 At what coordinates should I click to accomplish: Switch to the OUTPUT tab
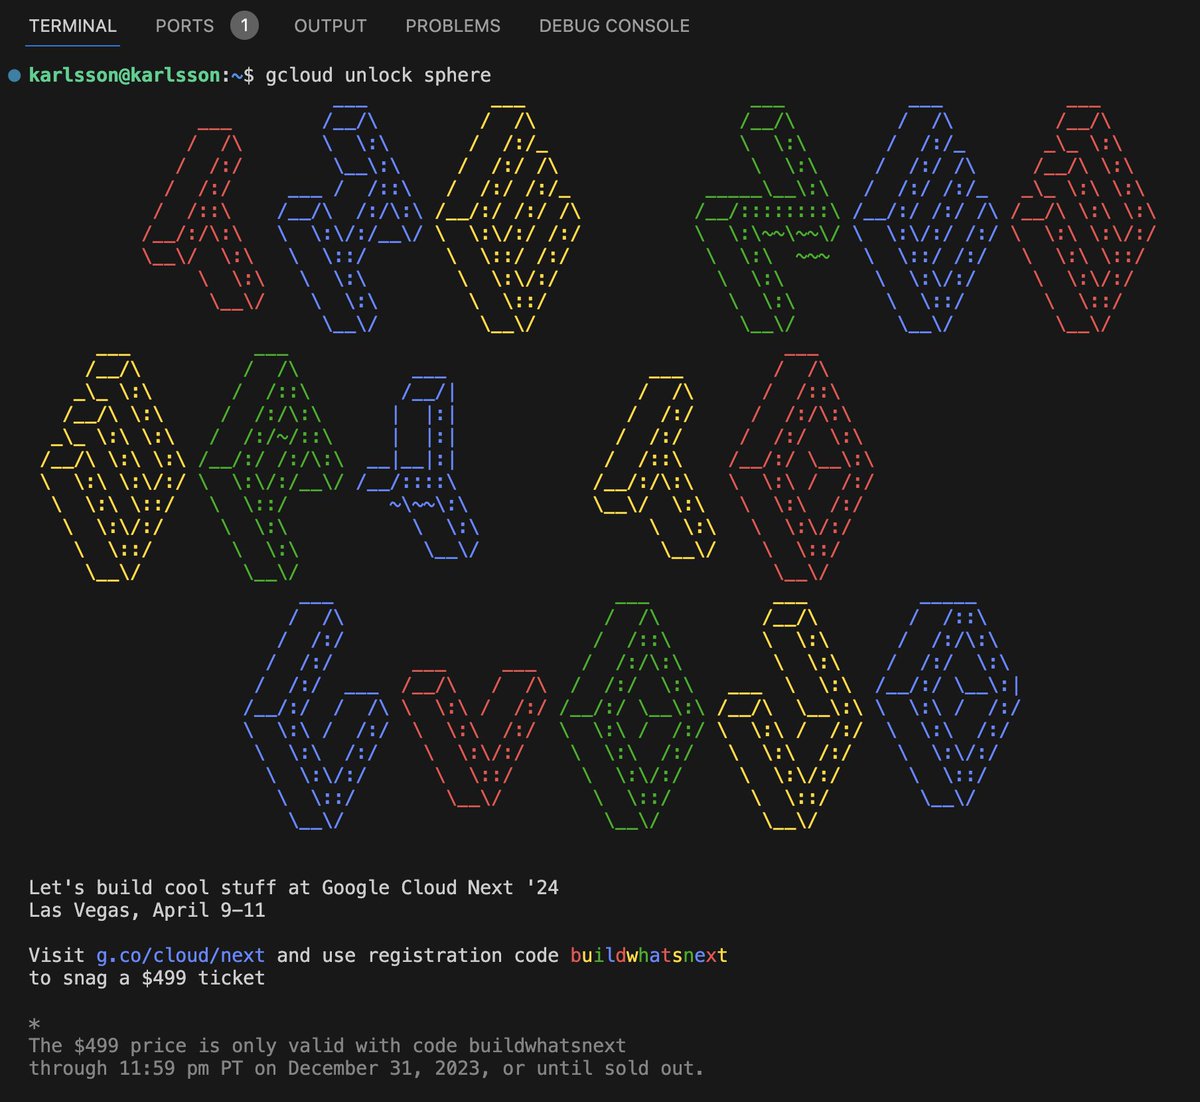(329, 25)
